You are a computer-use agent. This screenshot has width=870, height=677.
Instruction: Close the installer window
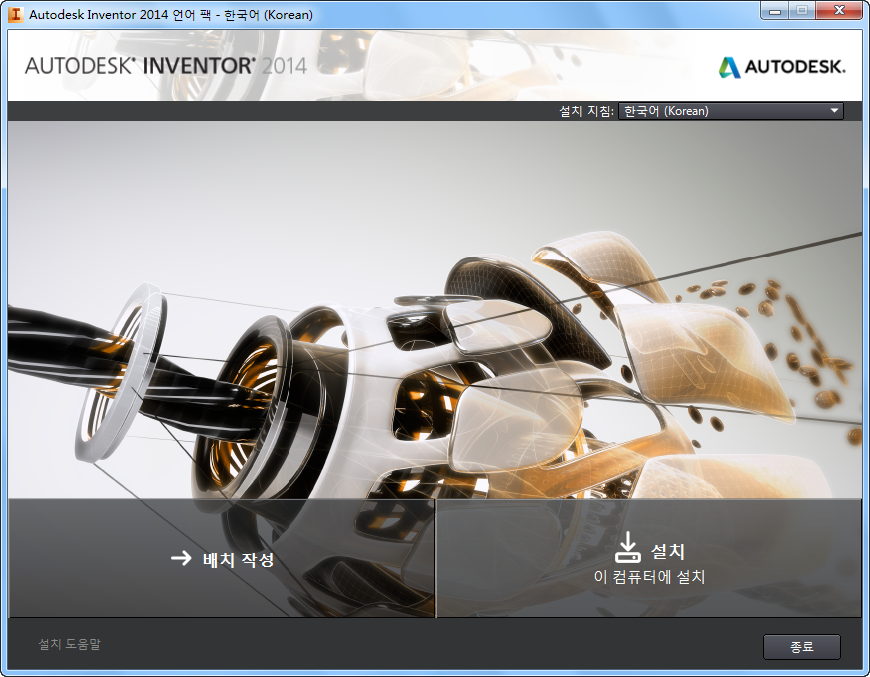(839, 11)
